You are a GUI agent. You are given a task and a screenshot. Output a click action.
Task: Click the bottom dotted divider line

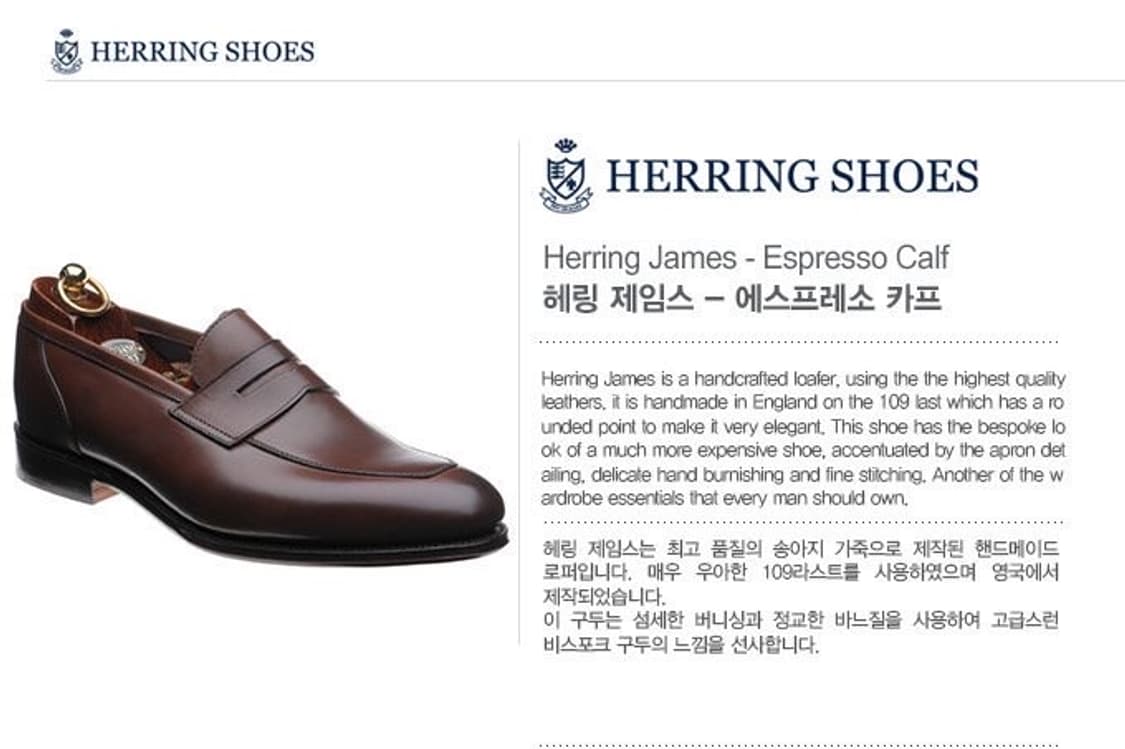coord(799,745)
